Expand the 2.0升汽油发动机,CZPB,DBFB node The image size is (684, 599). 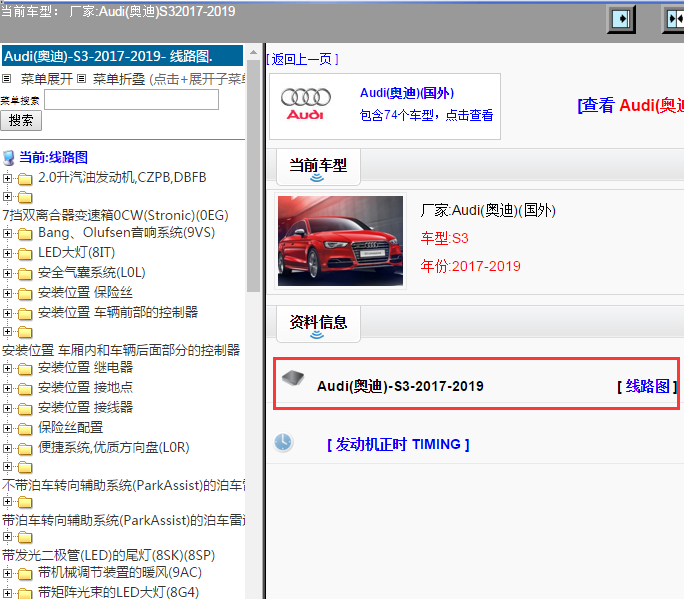[x=7, y=178]
